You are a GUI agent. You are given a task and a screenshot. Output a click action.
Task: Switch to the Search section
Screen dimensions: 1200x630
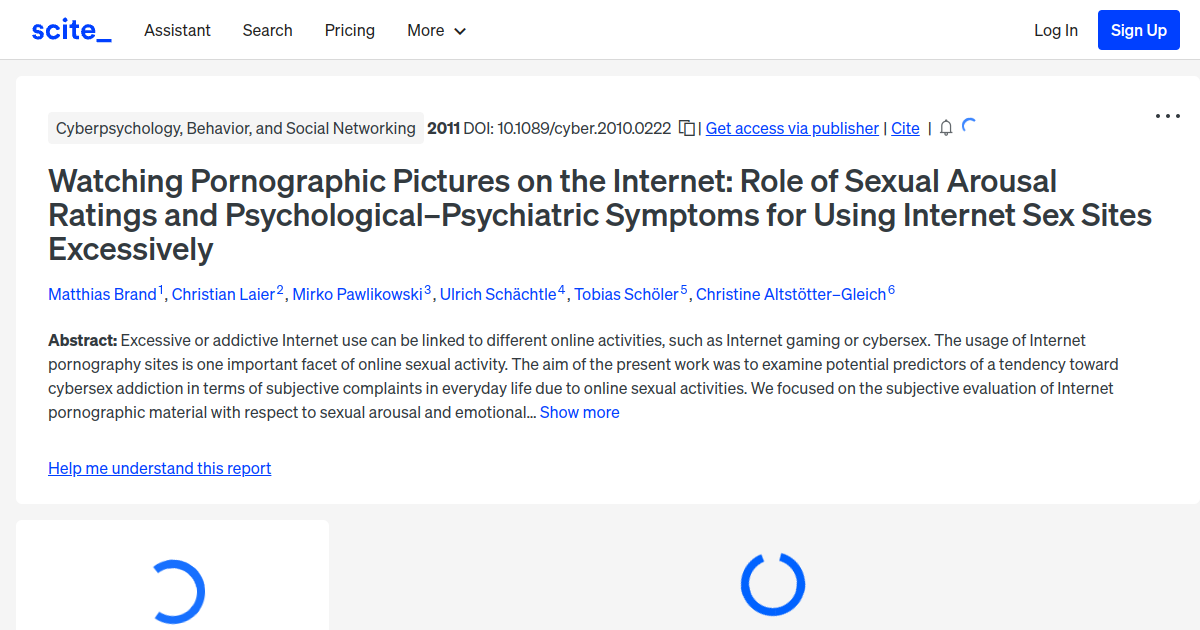tap(267, 31)
